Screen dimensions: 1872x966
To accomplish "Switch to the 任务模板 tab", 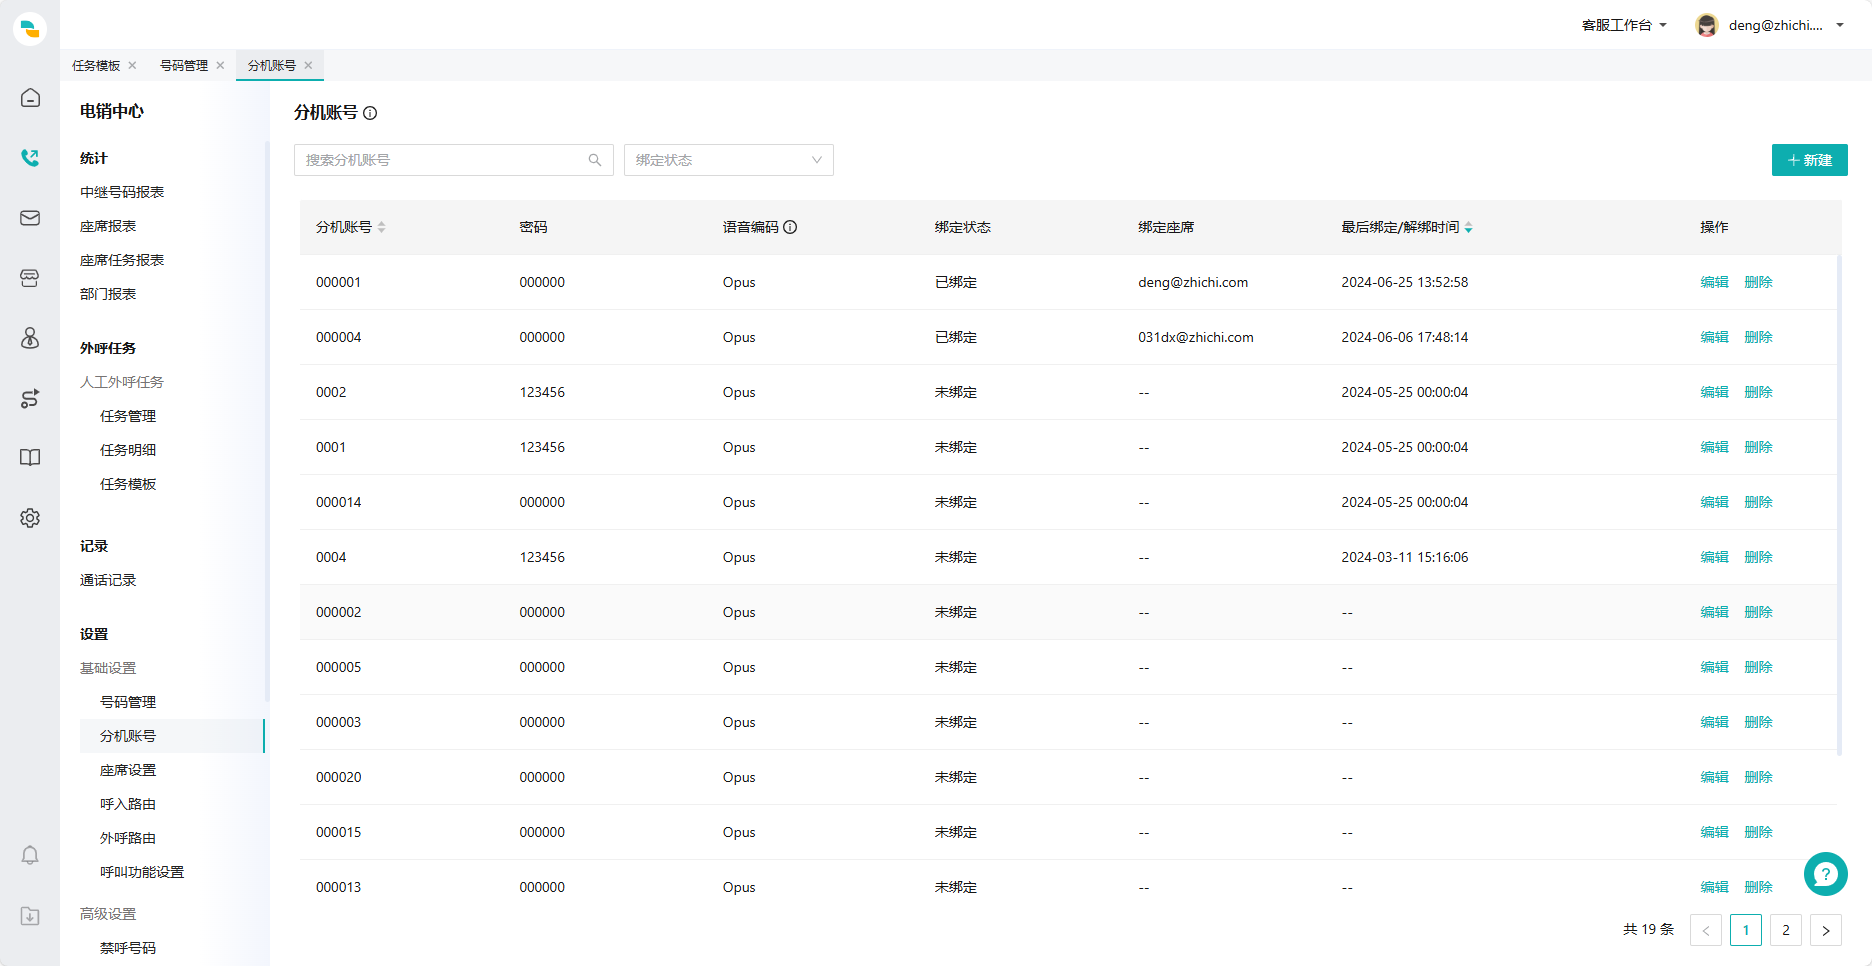I will [96, 65].
